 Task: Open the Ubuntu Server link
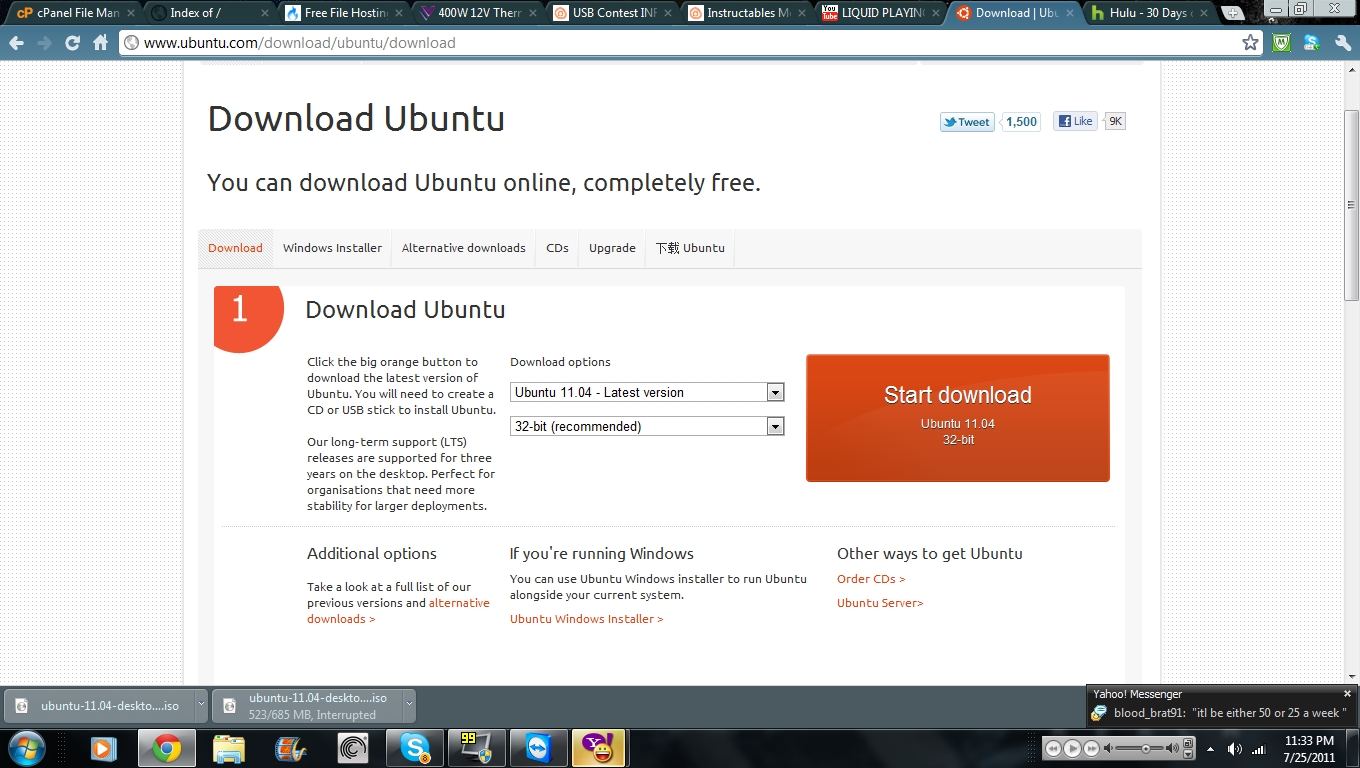point(880,603)
